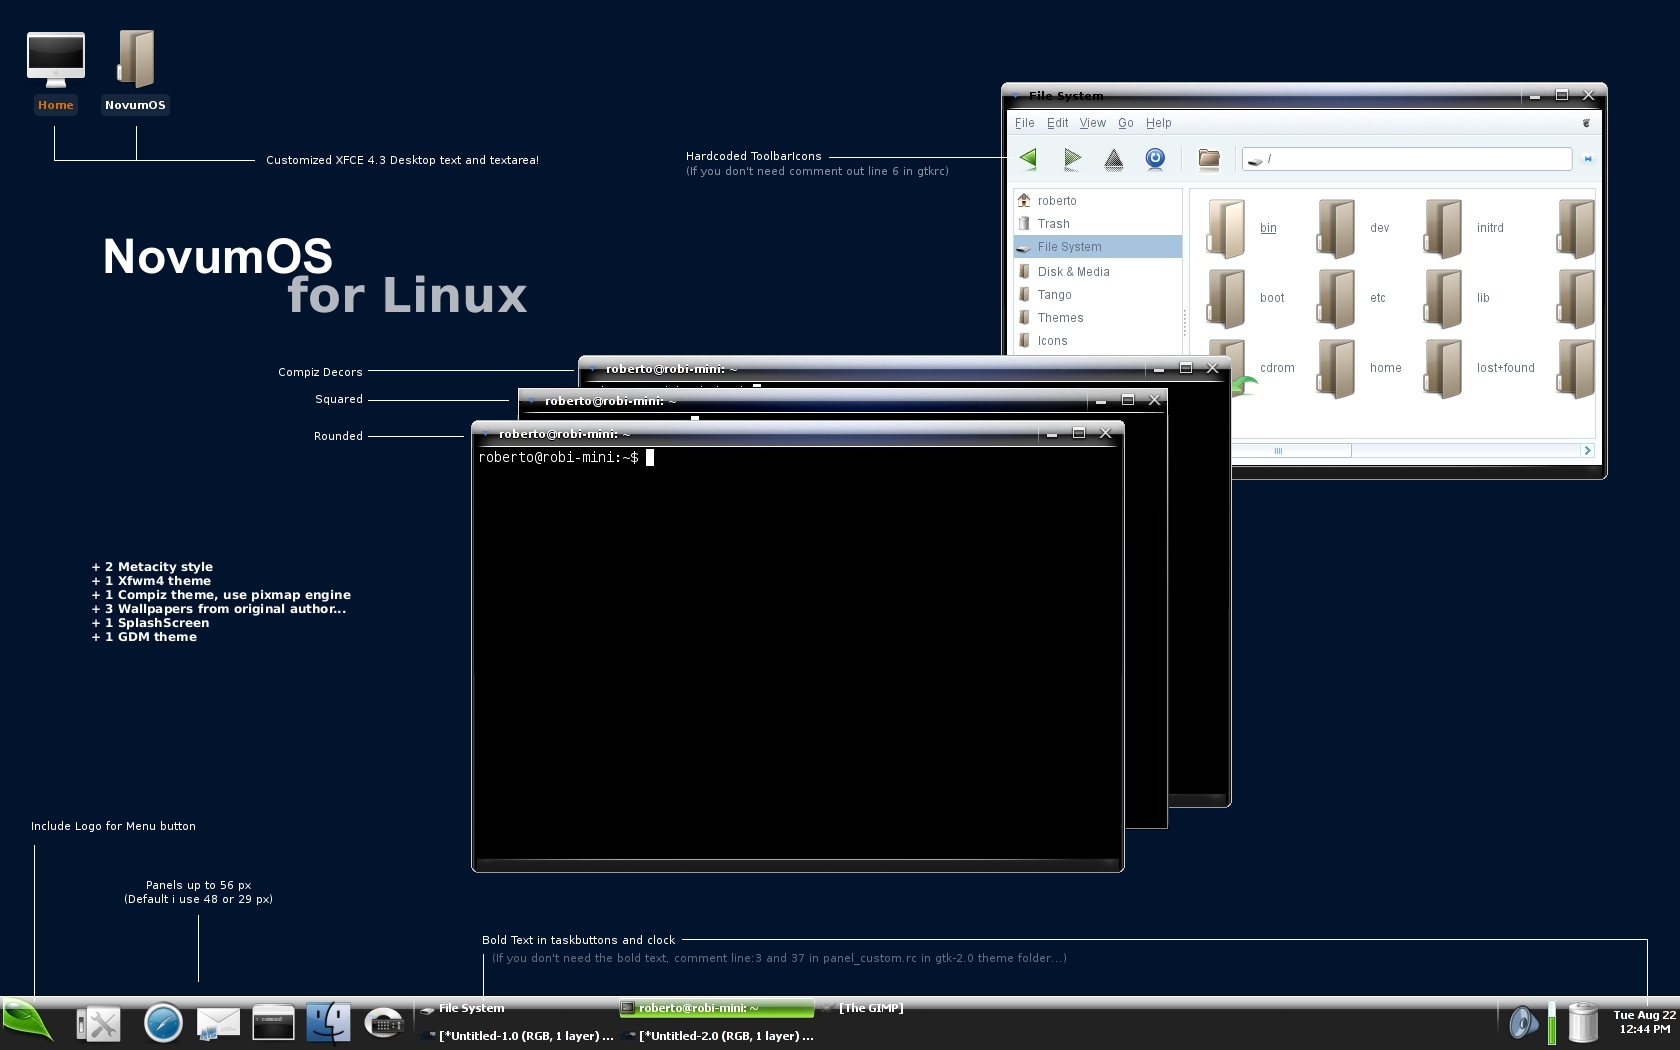The height and width of the screenshot is (1050, 1680).
Task: Open the panel trash can
Action: 1583,1023
